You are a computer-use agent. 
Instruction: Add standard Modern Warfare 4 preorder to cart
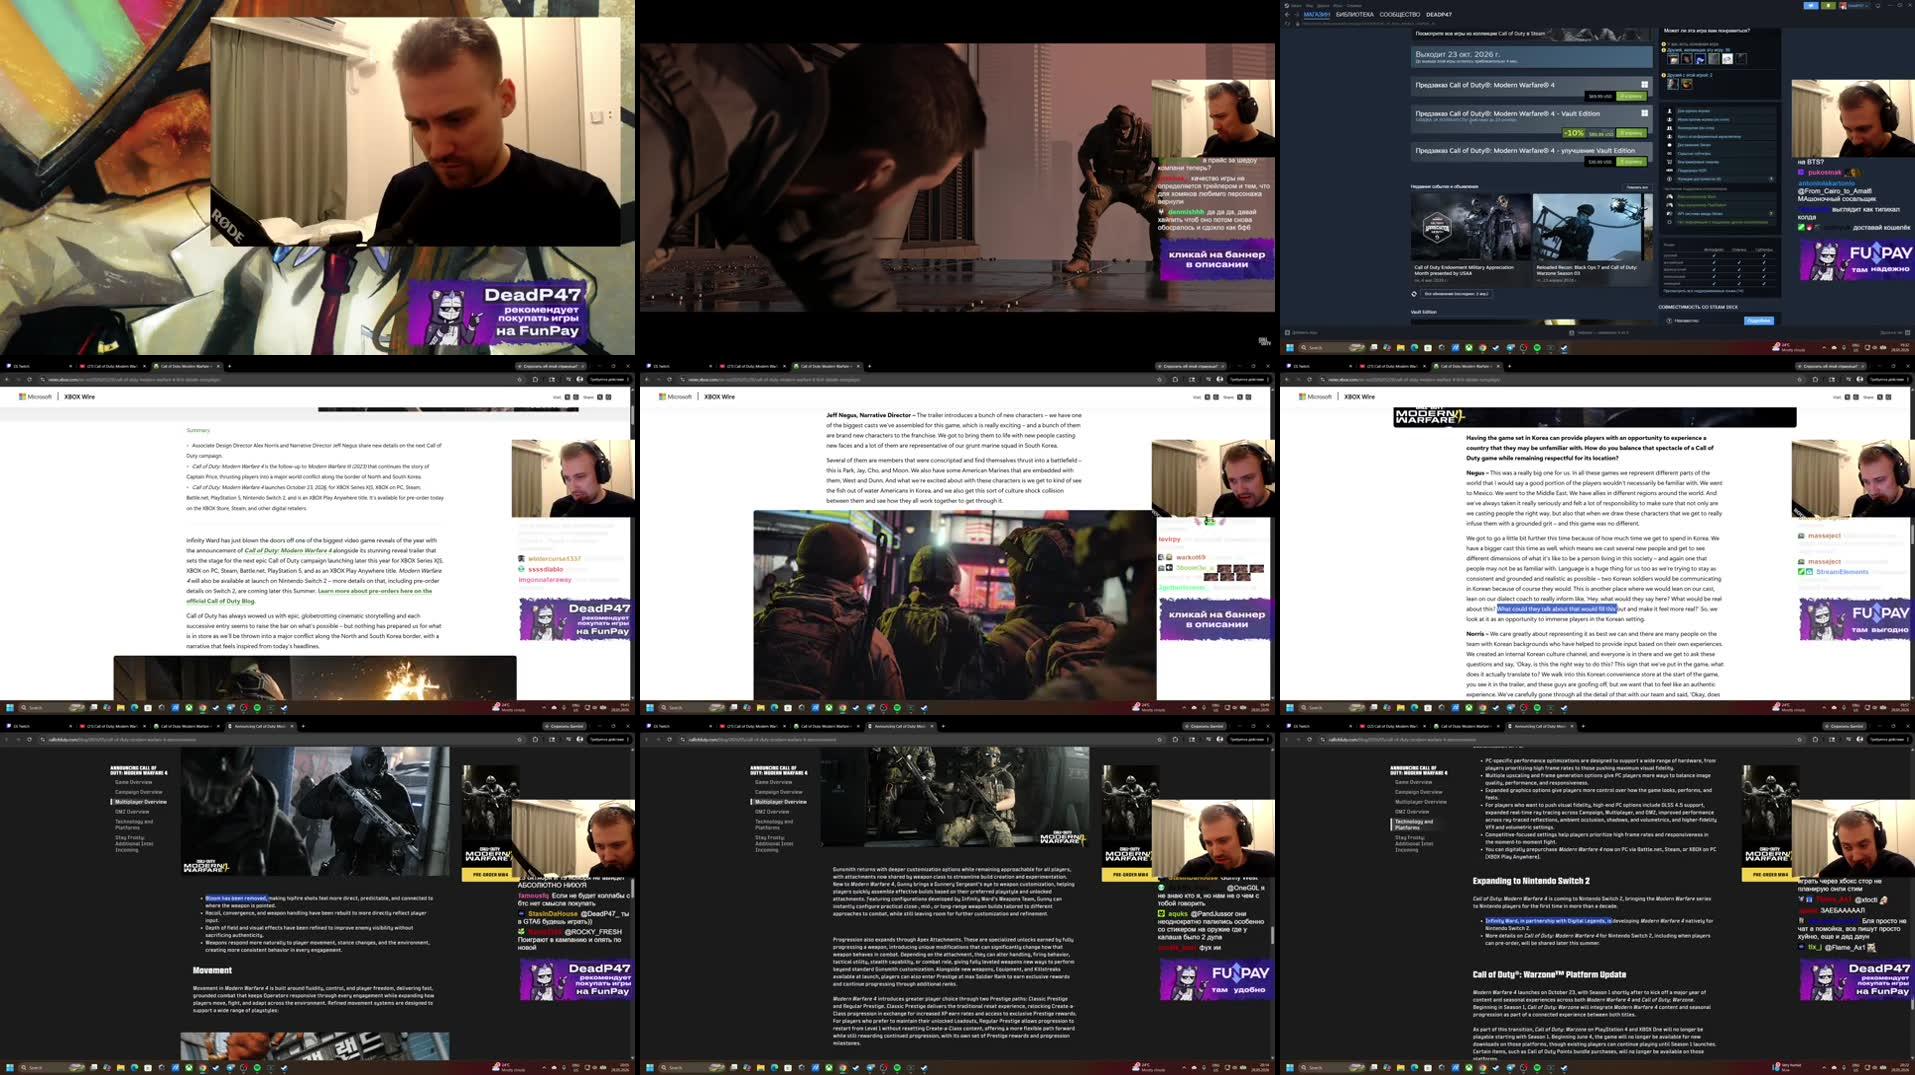coord(1631,97)
